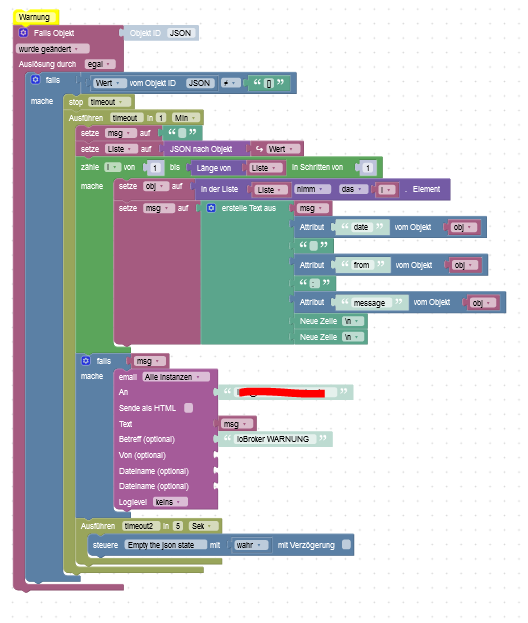Click the Betreff (optional) label
The height and width of the screenshot is (623, 528).
[147, 439]
